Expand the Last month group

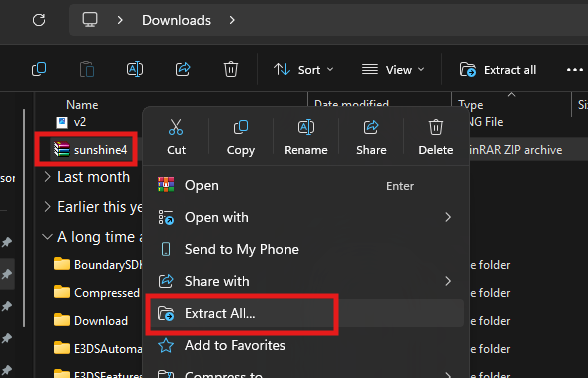[47, 177]
